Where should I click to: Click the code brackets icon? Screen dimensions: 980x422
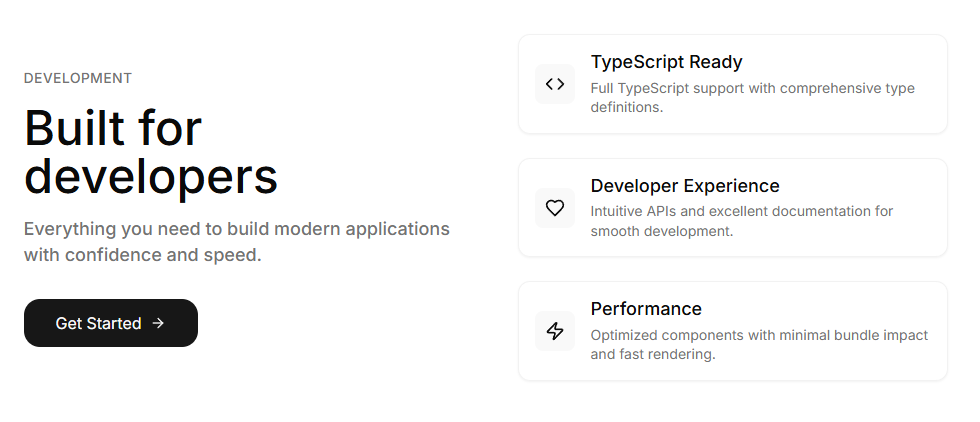tap(555, 84)
